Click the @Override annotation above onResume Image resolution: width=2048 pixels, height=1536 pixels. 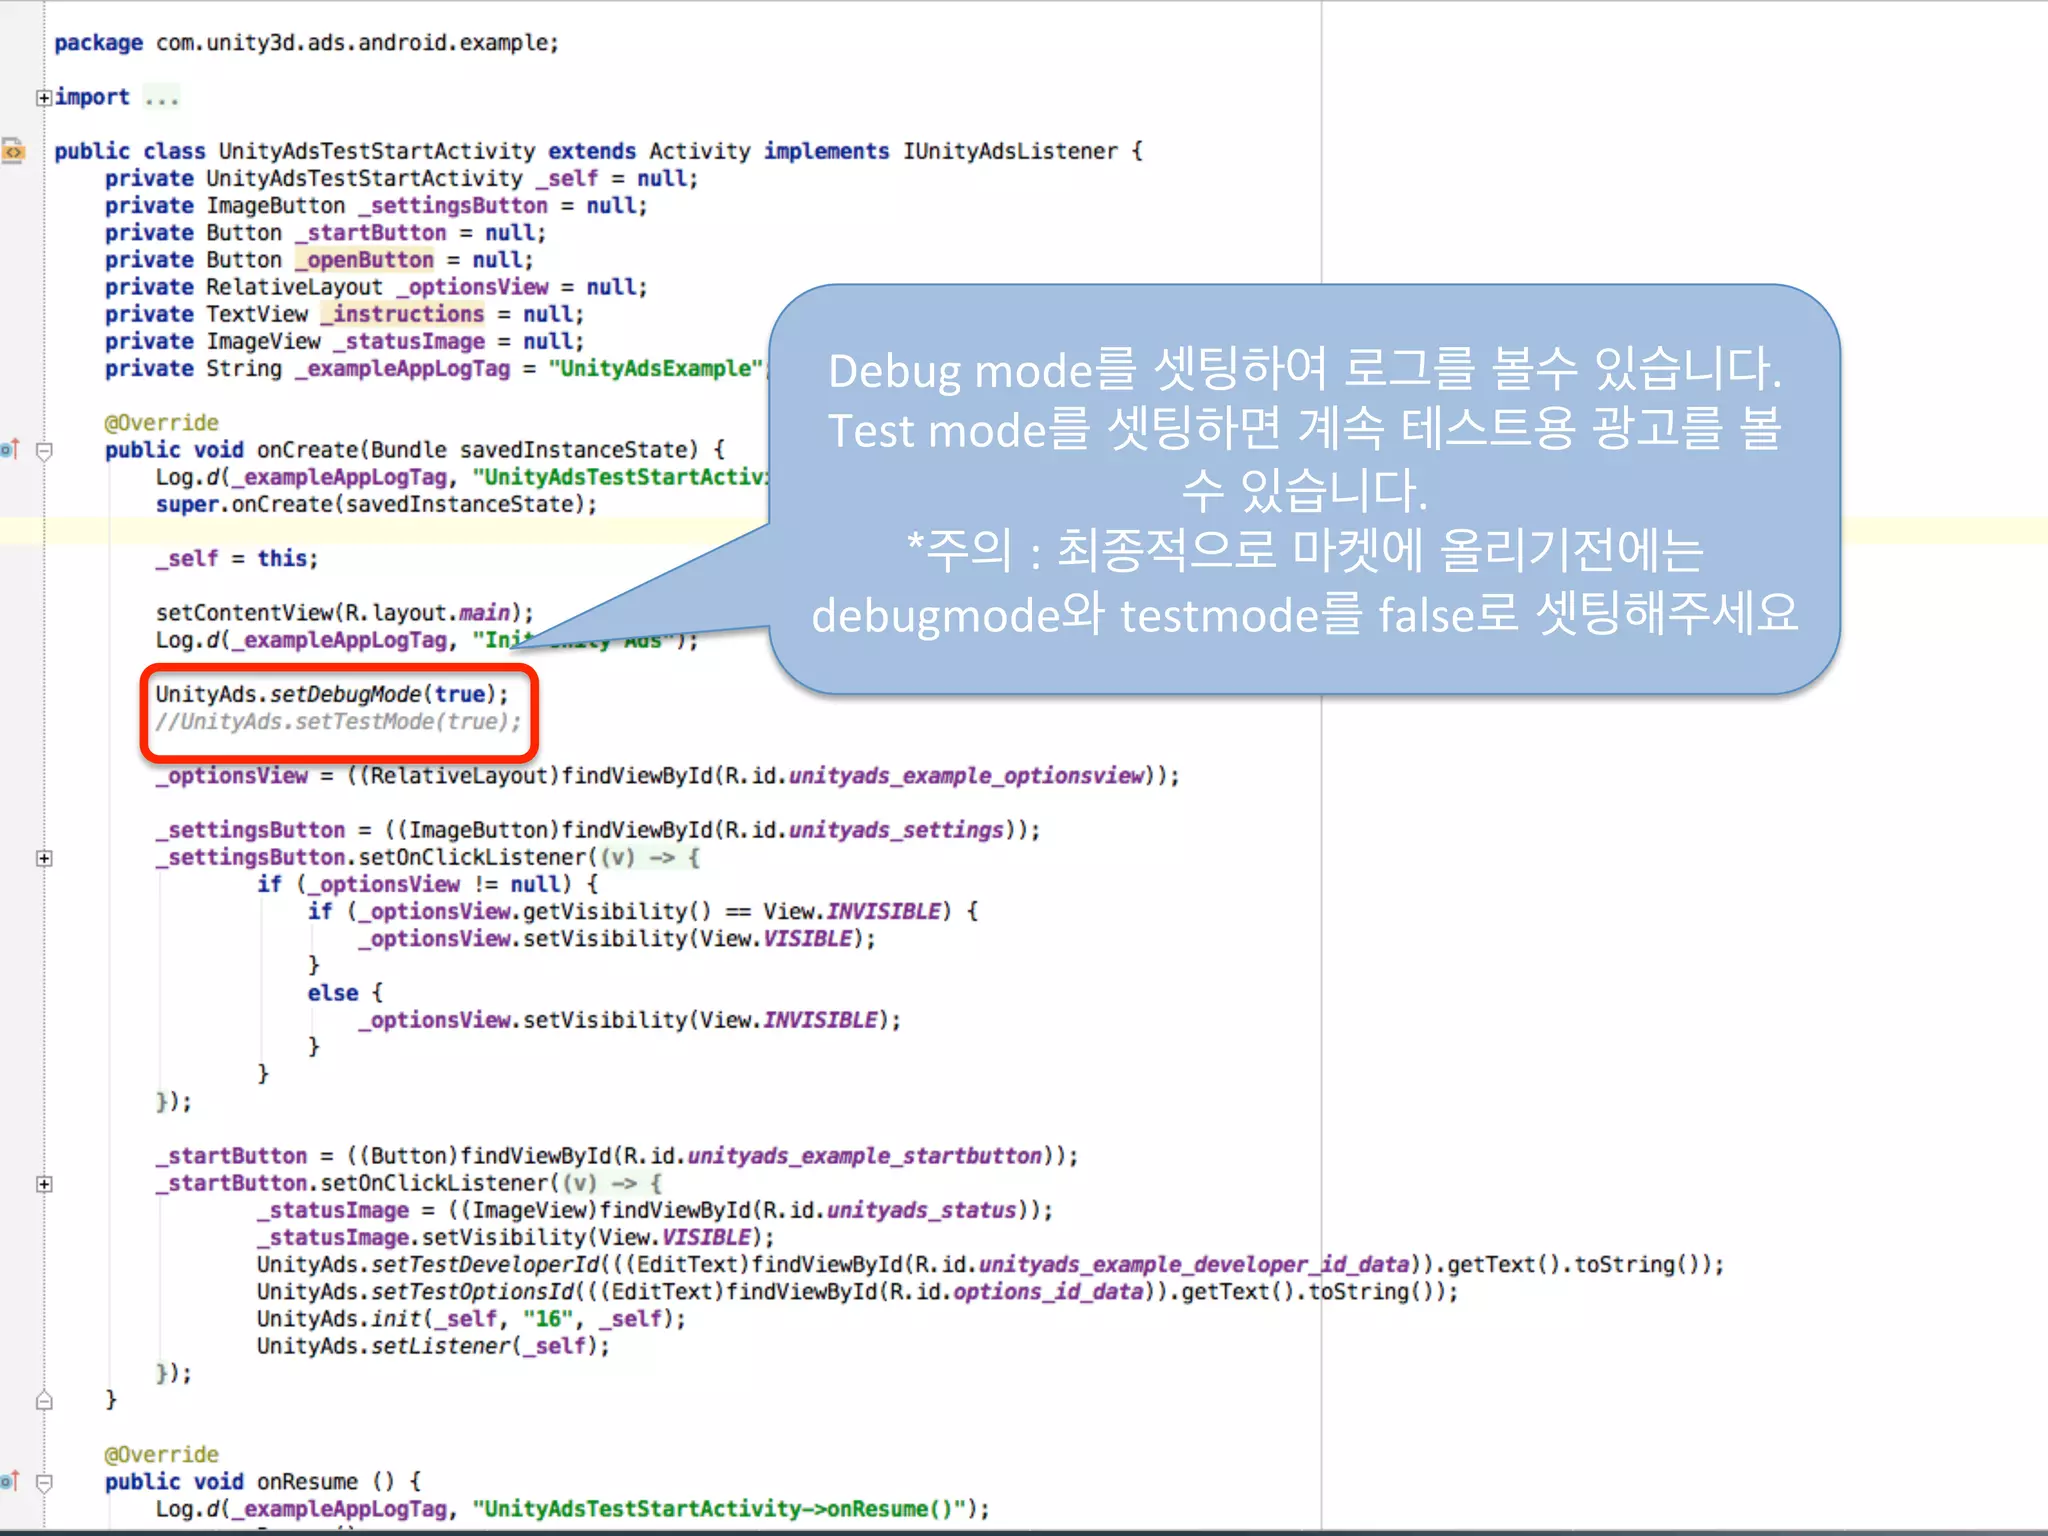tap(161, 1455)
